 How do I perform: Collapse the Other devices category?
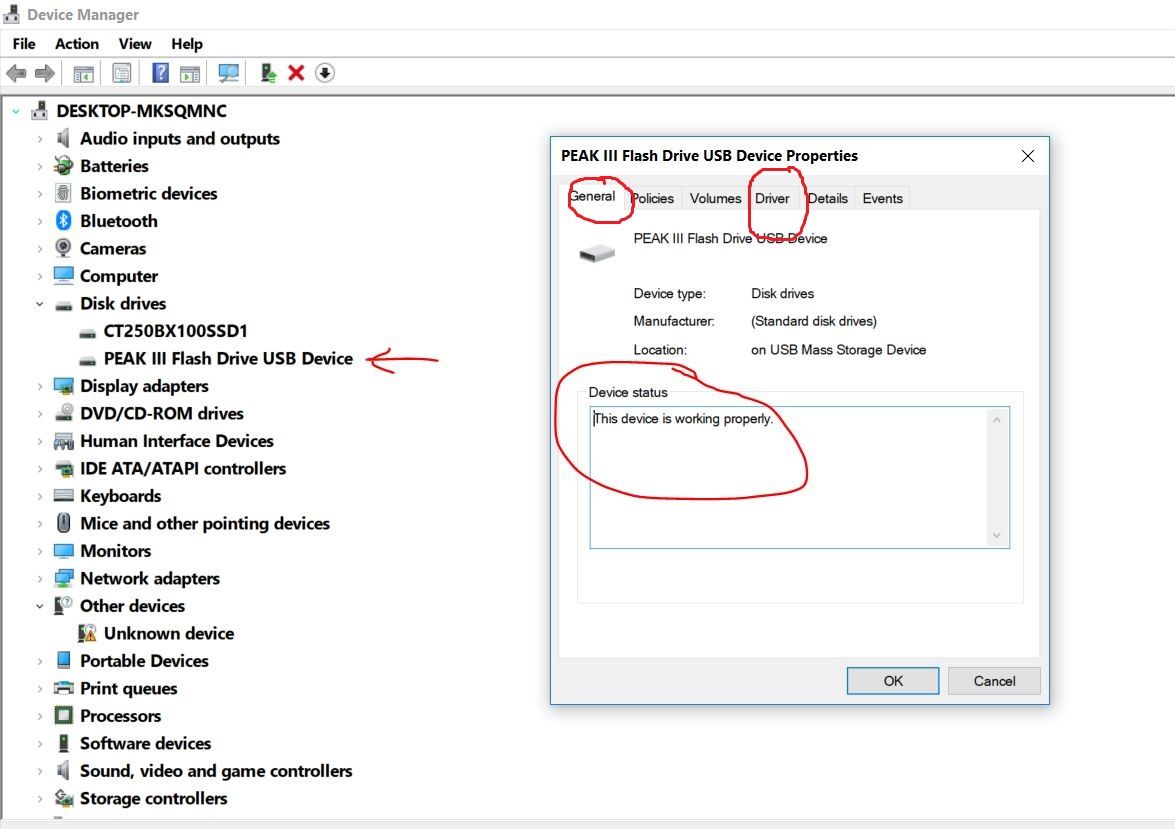pyautogui.click(x=40, y=606)
